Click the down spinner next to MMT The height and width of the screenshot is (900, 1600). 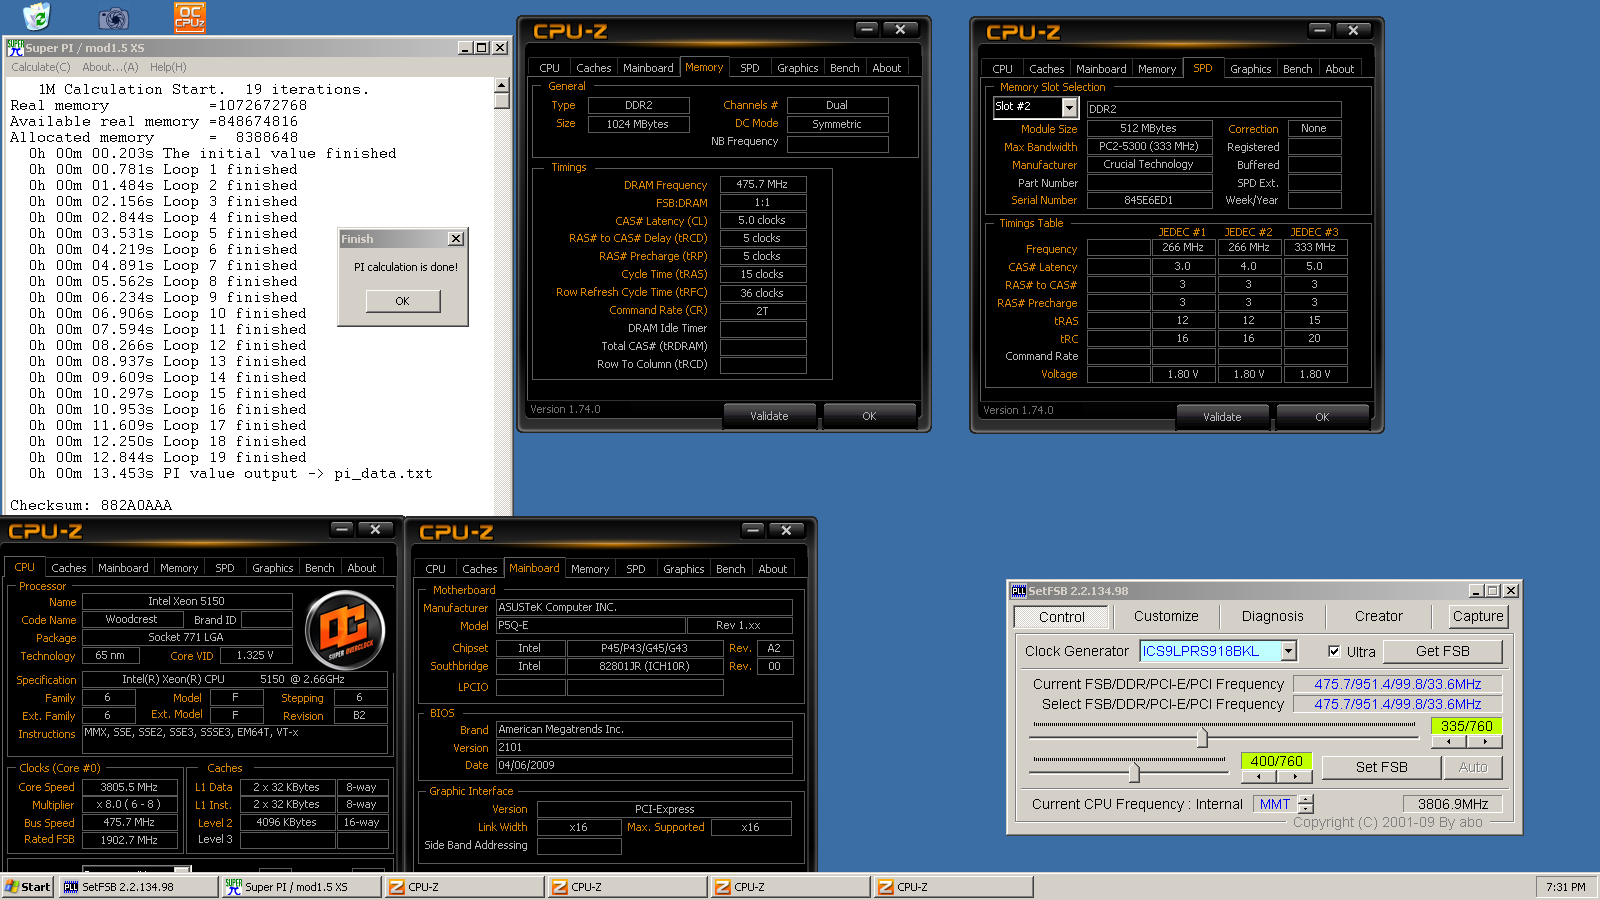click(x=1306, y=809)
